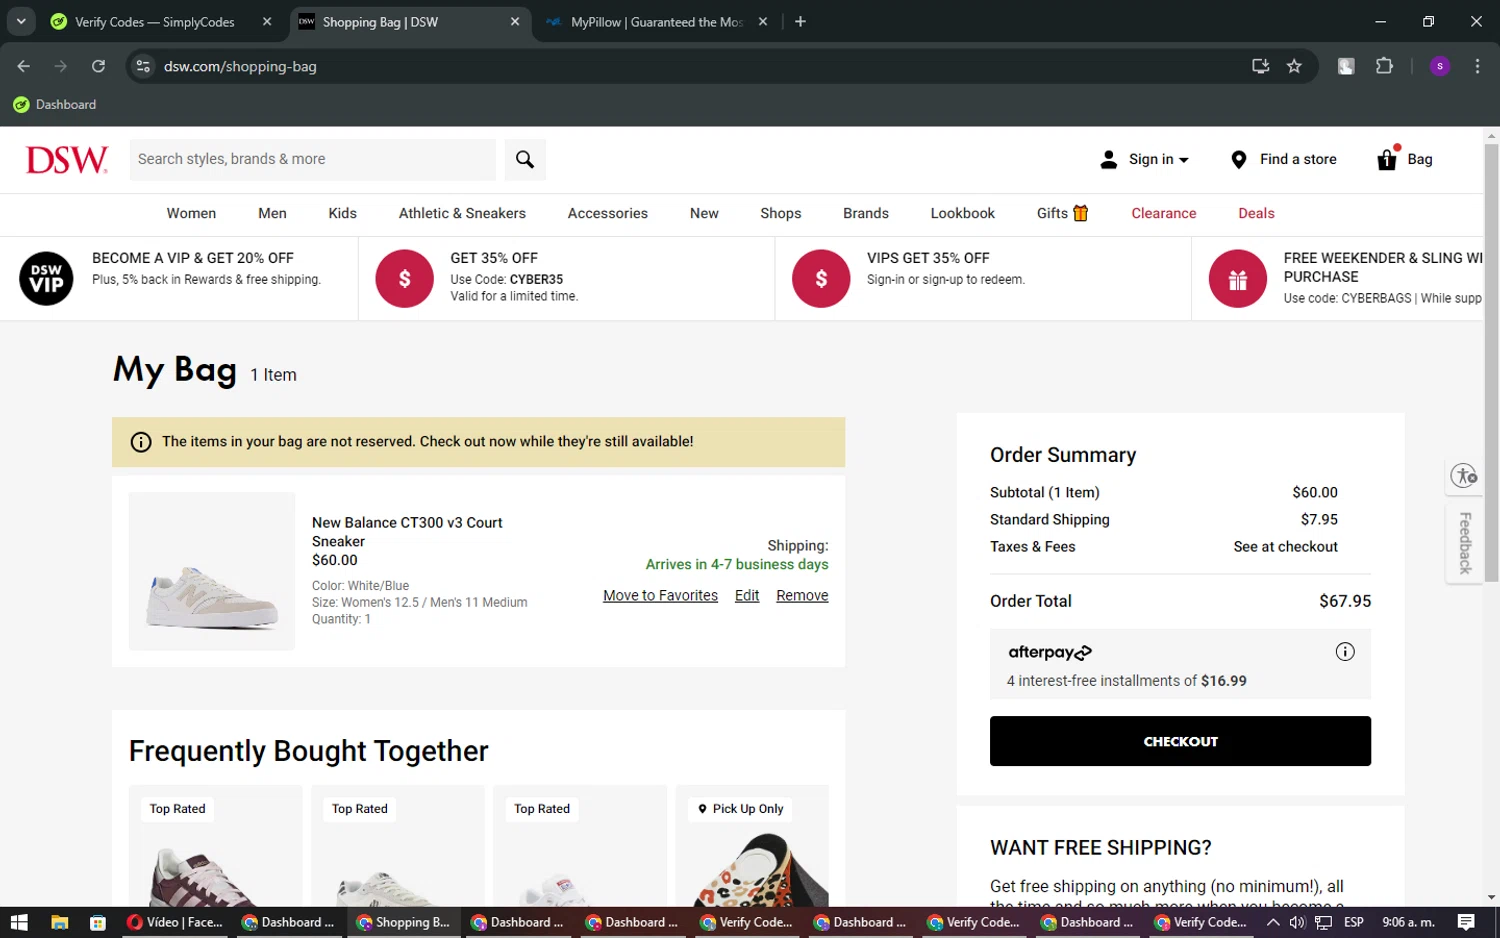The image size is (1500, 938).
Task: Click the browser address bar
Action: click(x=700, y=66)
